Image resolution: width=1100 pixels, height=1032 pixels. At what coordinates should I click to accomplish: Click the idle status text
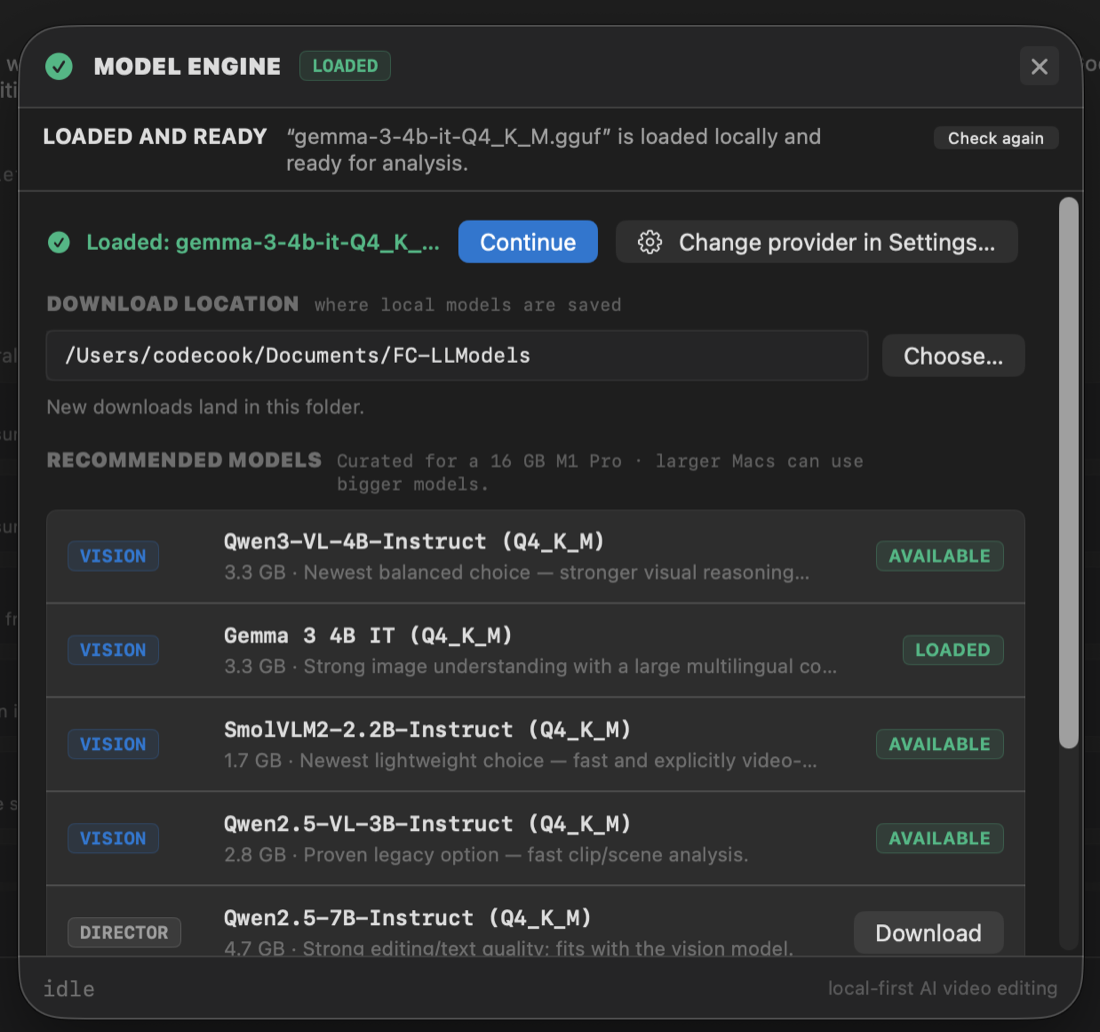coord(69,989)
